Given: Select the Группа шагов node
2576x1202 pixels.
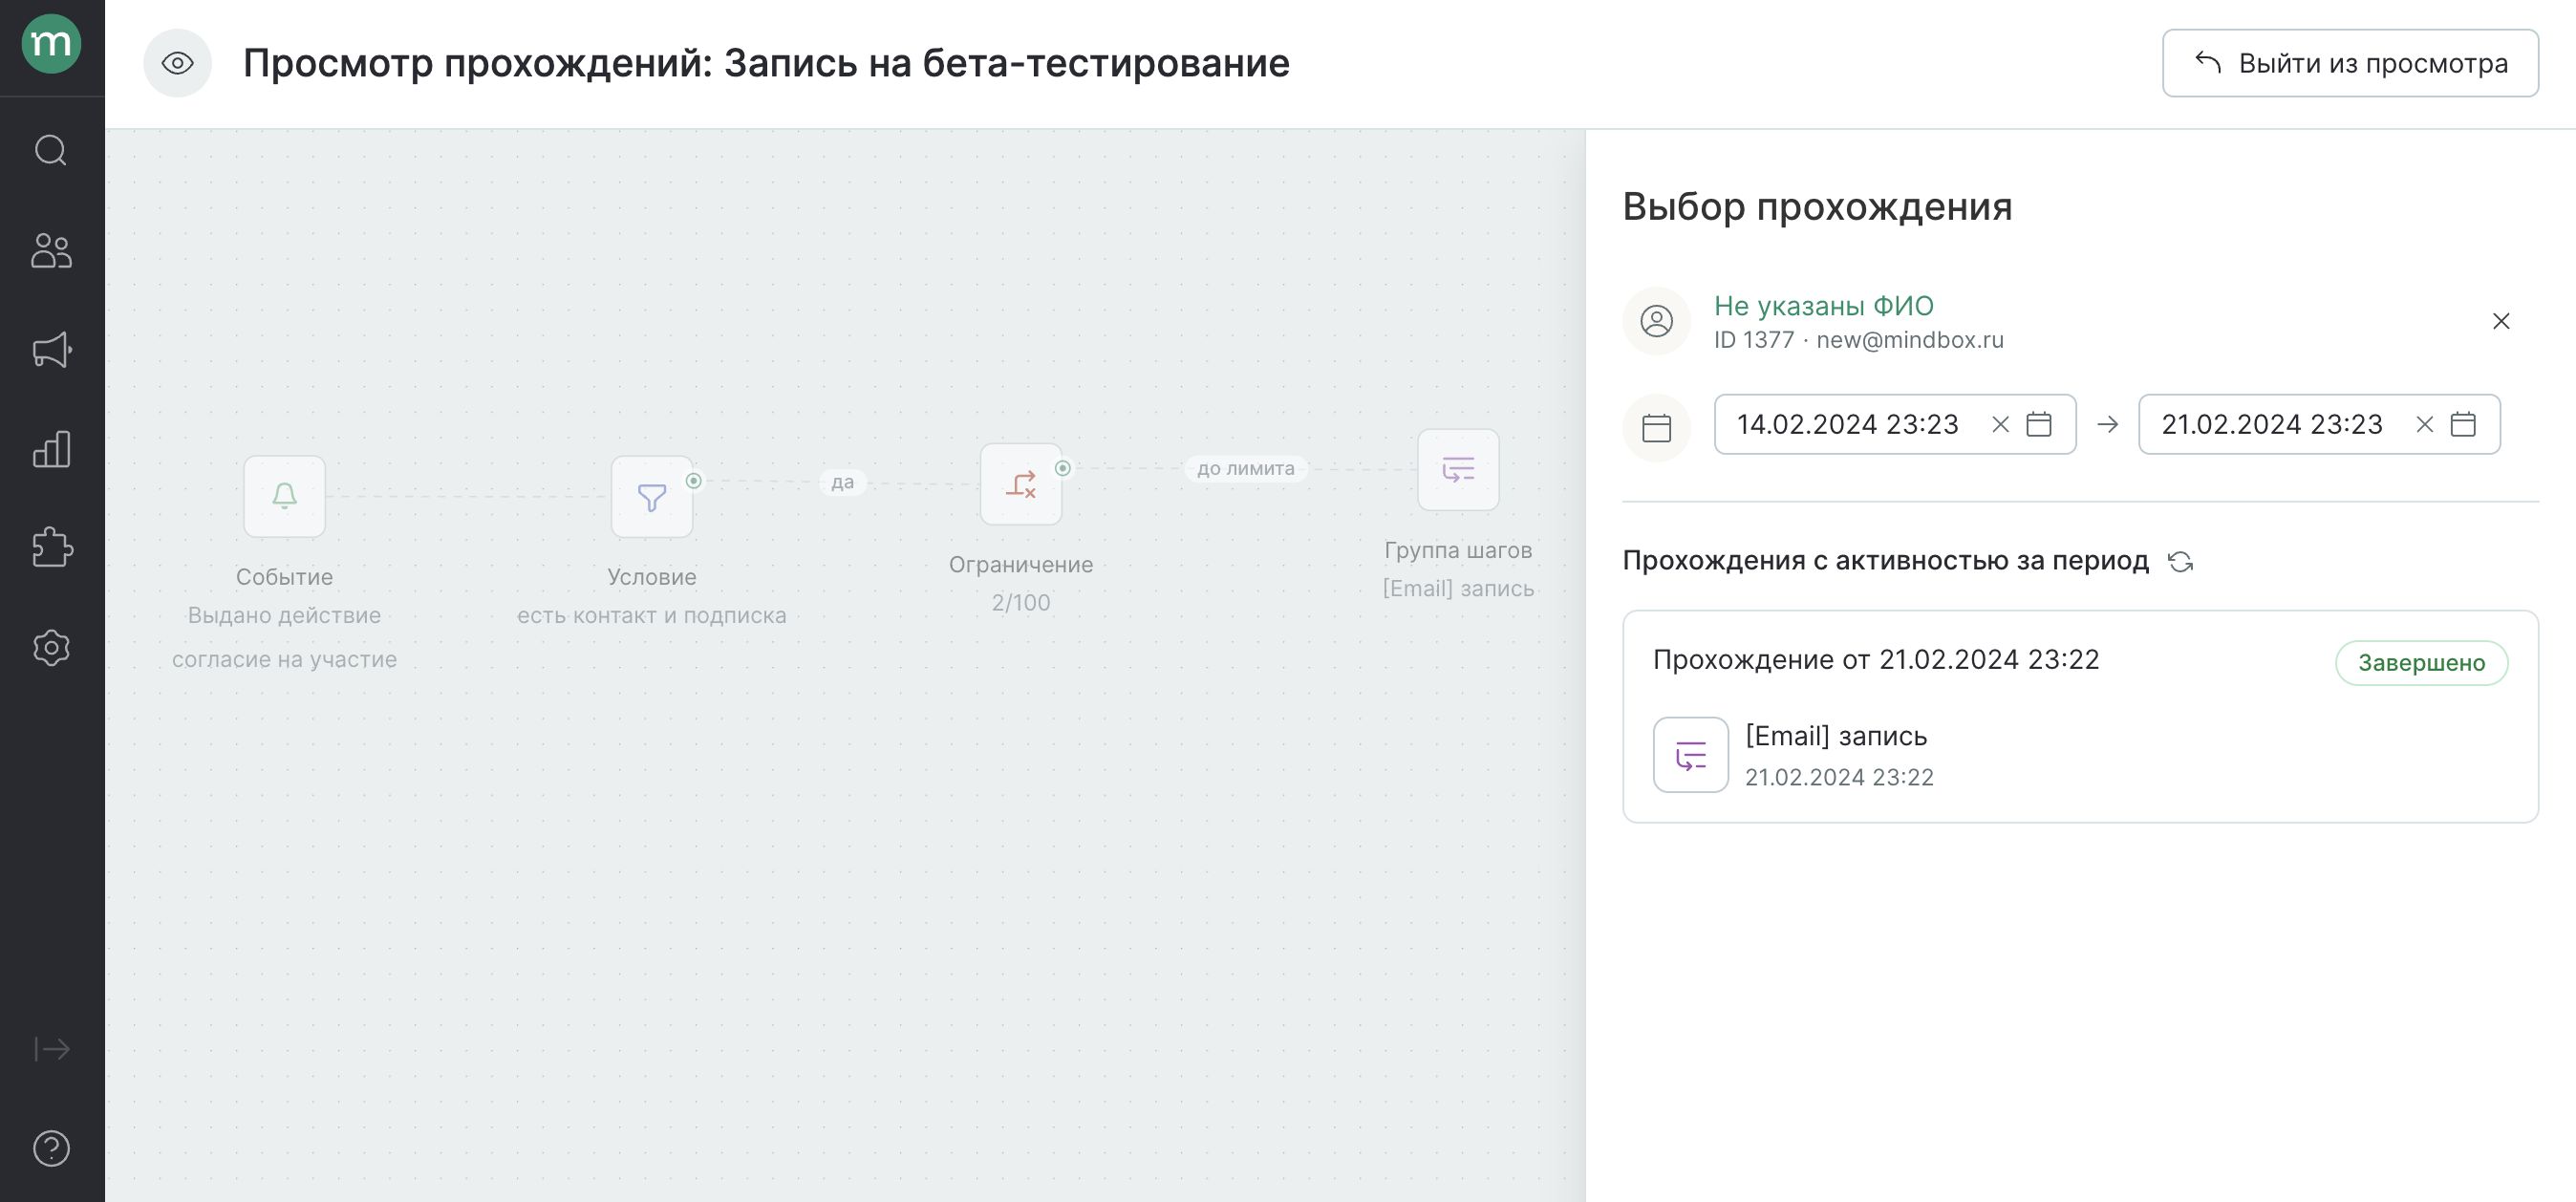Looking at the screenshot, I should 1457,469.
